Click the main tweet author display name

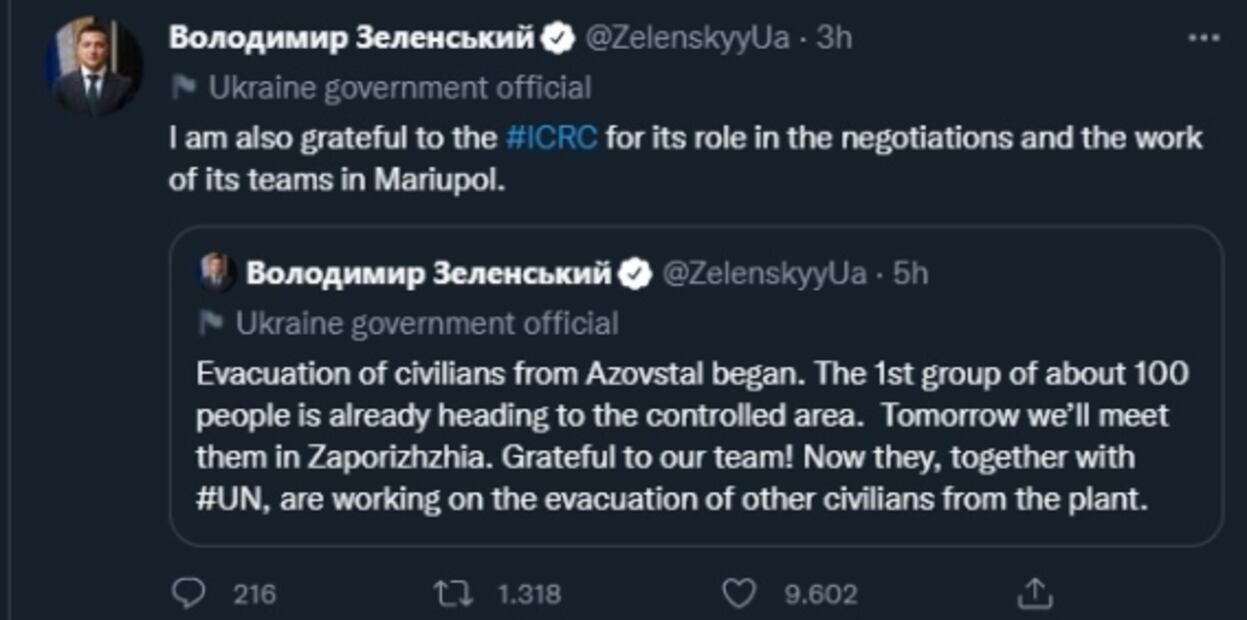coord(352,38)
